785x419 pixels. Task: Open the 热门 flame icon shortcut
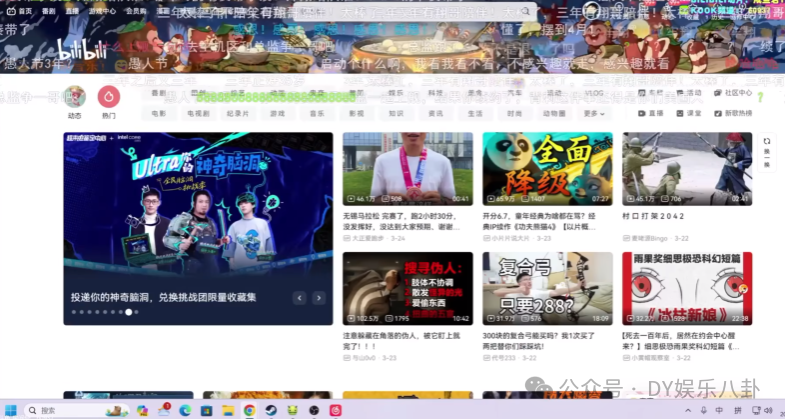pyautogui.click(x=109, y=97)
